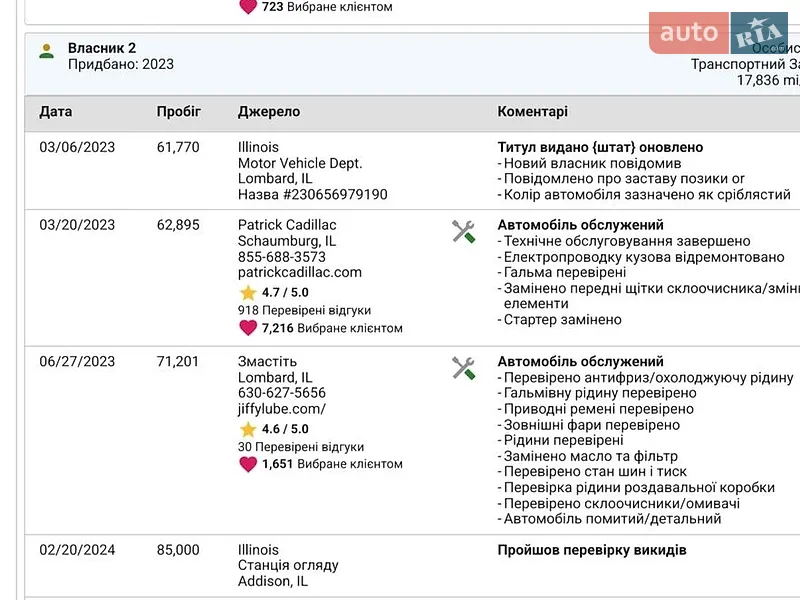Click the Автомобіль помитий/детальний line
800x600 pixels.
pos(612,519)
